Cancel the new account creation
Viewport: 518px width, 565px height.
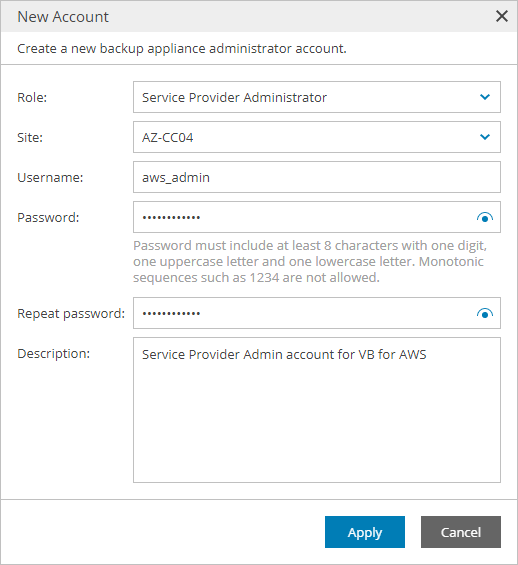tap(461, 532)
